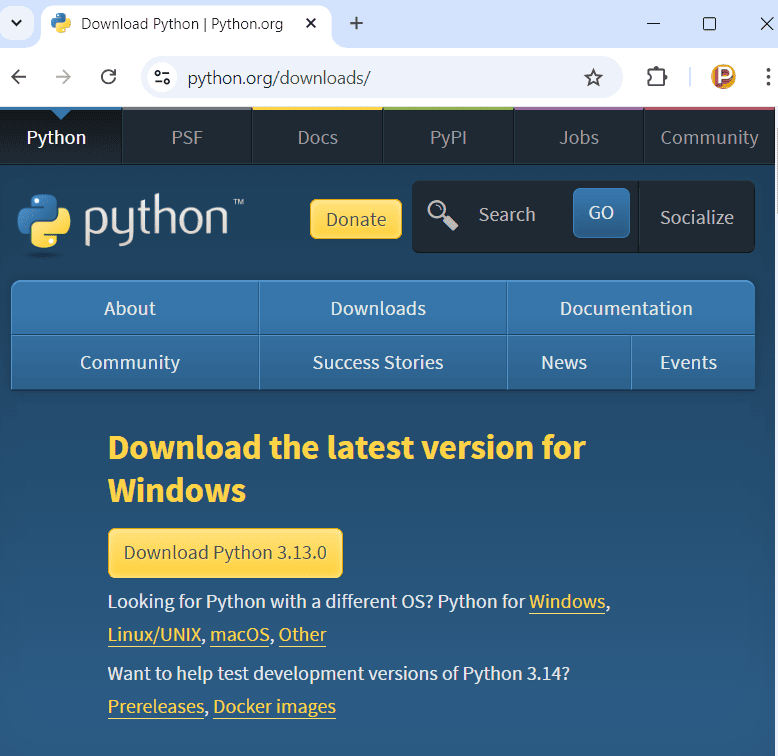Select the Docs top-bar tab
The image size is (778, 756).
318,137
